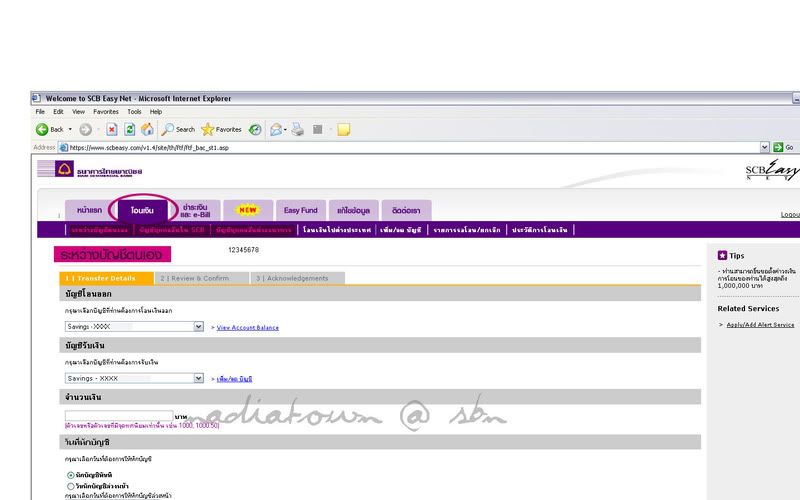Click the View Account Balance link
The image size is (800, 500).
[x=247, y=328]
